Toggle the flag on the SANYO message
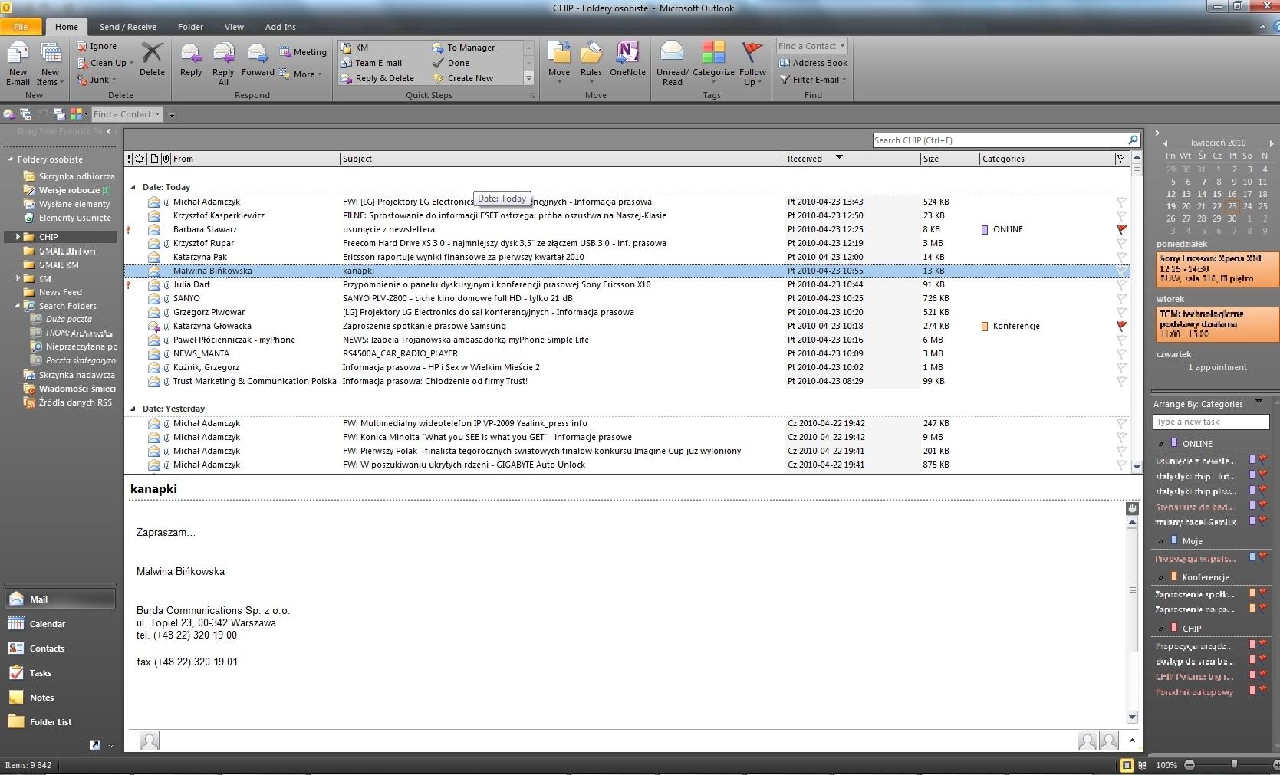 (1121, 298)
